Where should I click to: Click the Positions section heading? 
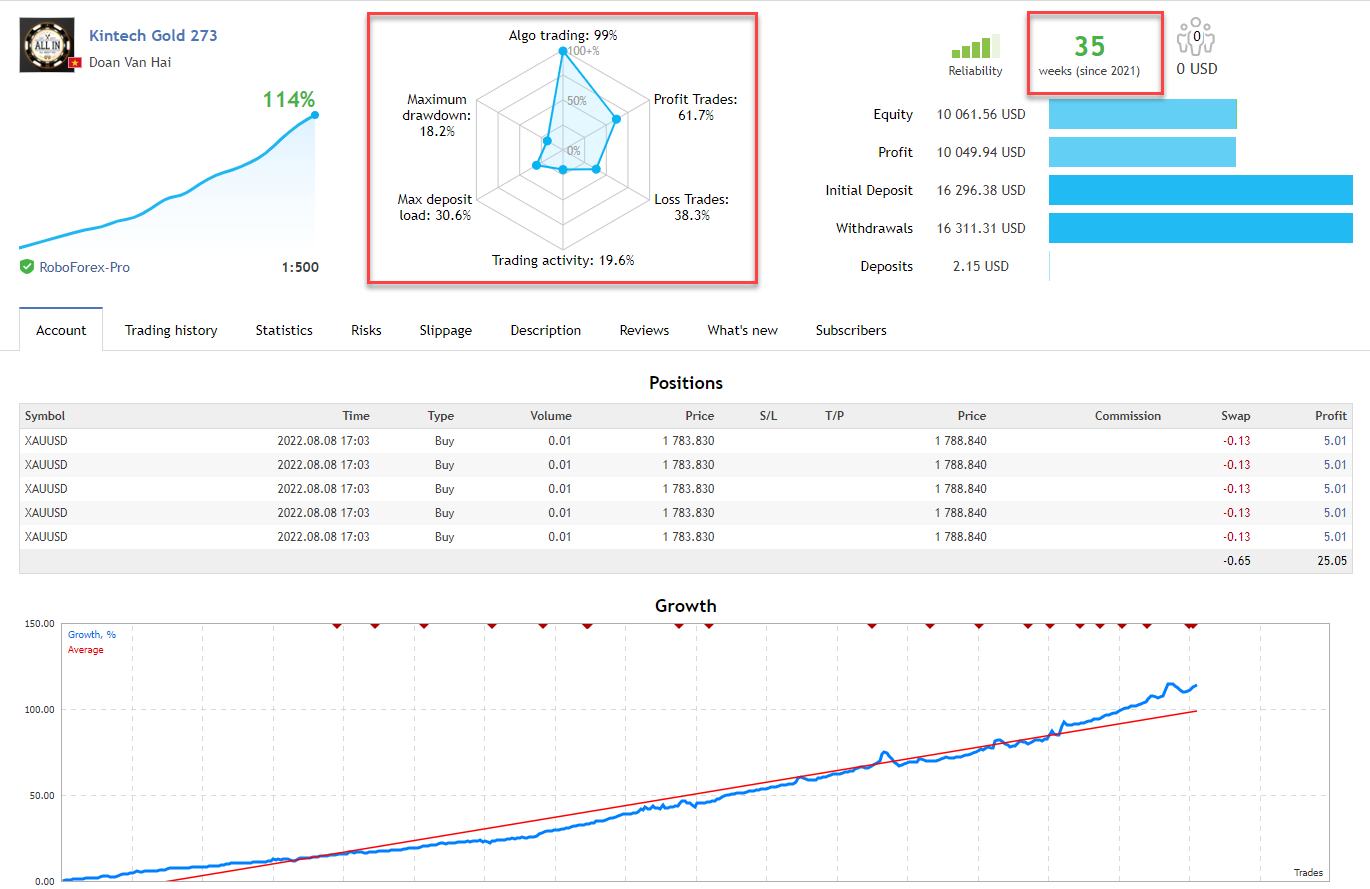click(685, 383)
